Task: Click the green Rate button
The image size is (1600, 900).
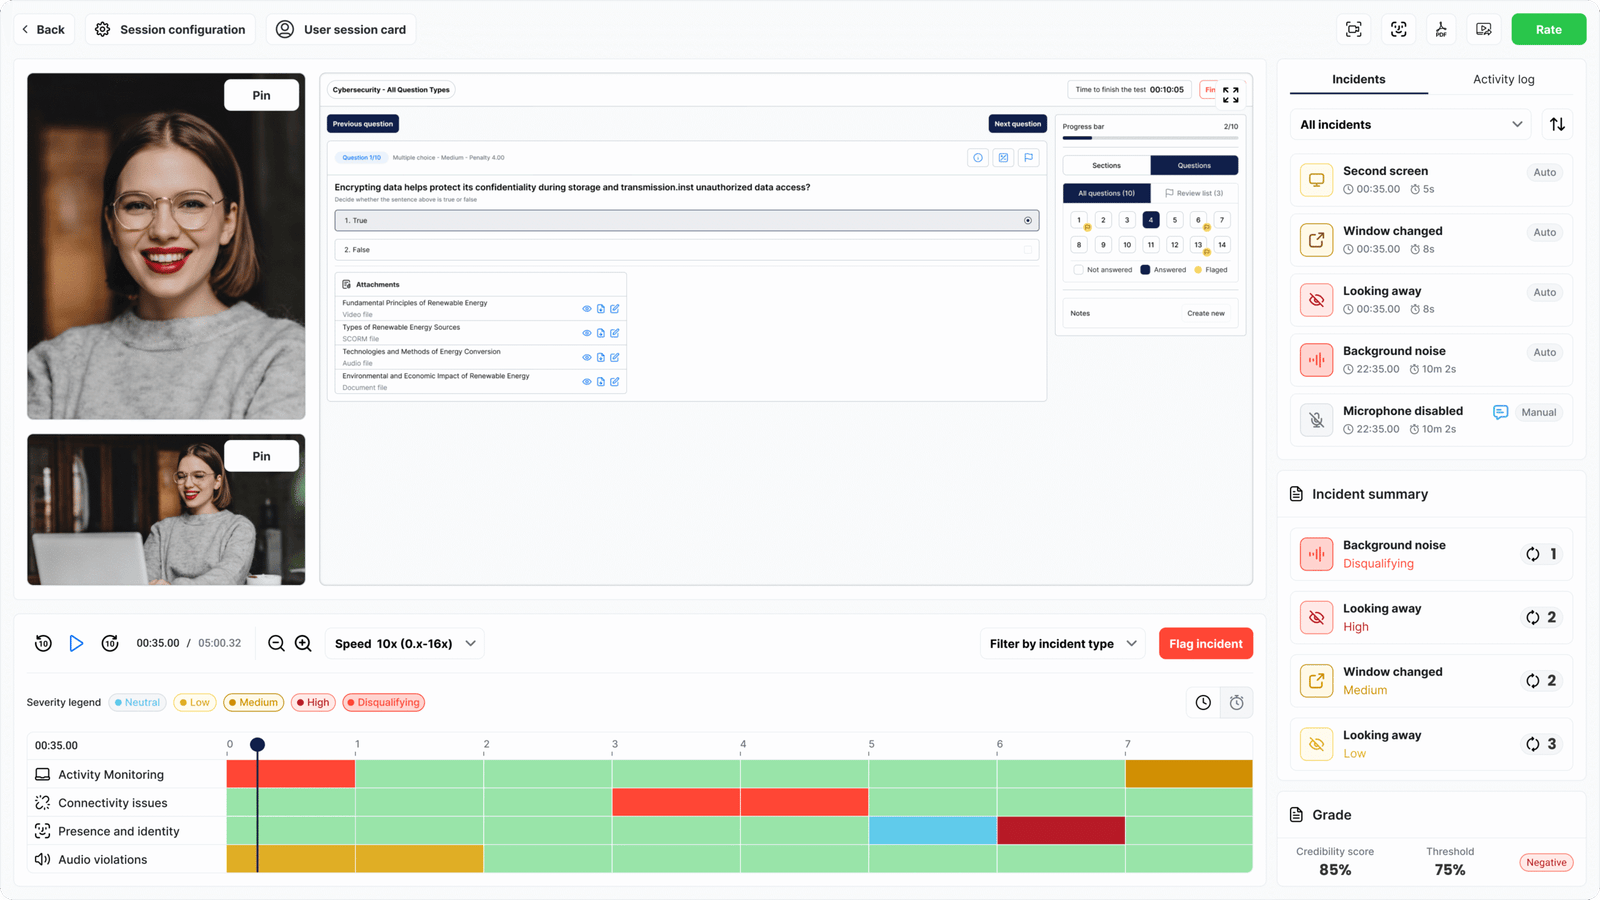Action: coord(1548,29)
